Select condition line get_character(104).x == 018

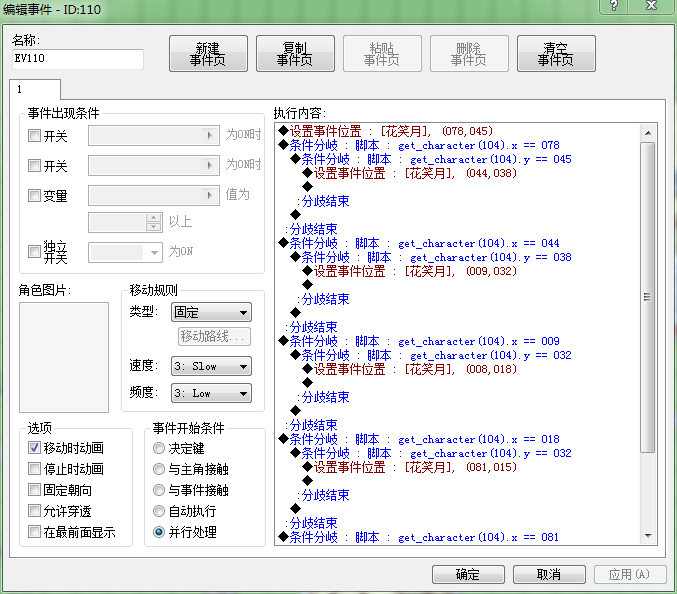419,439
